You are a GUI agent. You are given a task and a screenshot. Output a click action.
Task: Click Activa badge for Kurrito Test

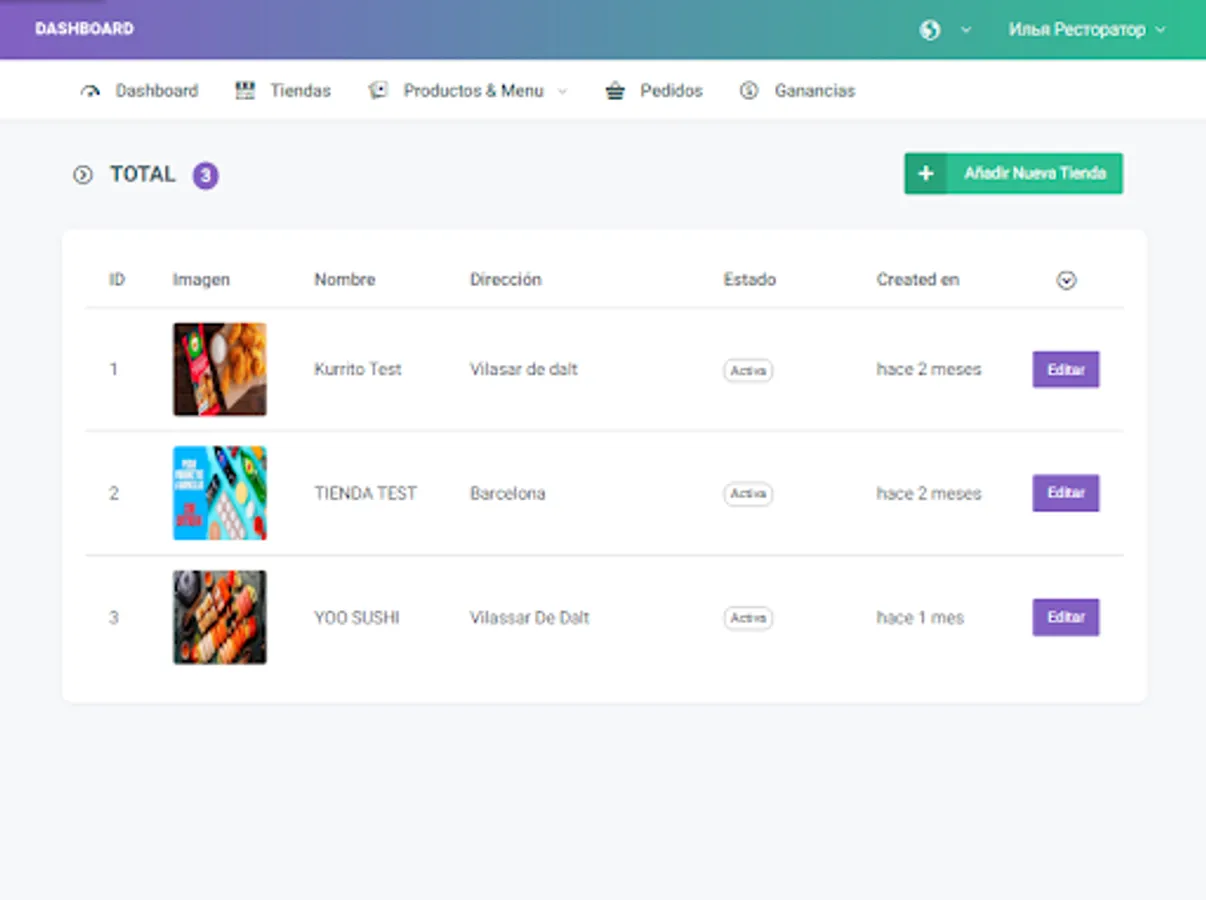pos(748,371)
